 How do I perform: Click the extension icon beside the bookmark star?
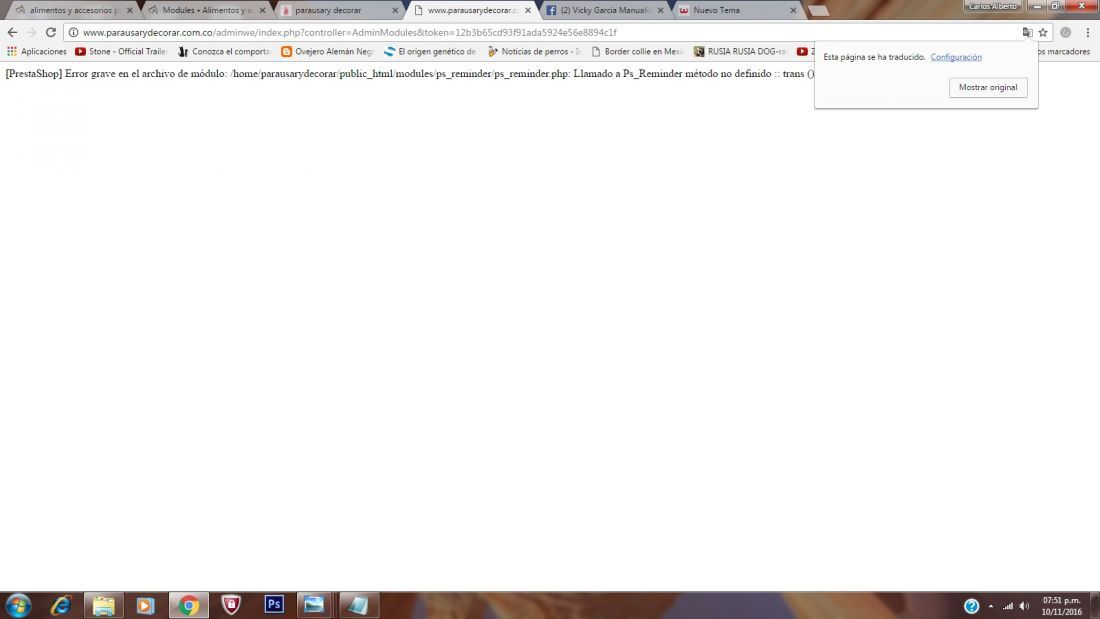(x=1066, y=32)
